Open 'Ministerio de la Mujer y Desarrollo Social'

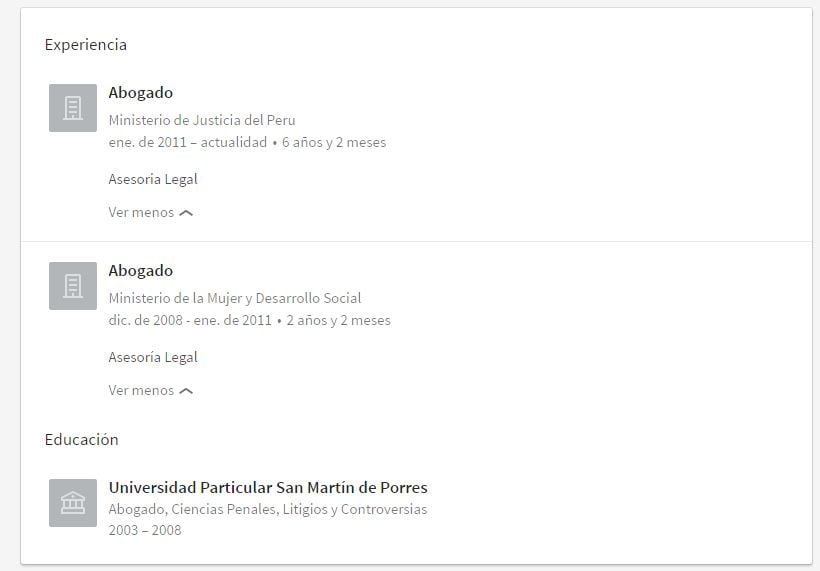(x=235, y=298)
